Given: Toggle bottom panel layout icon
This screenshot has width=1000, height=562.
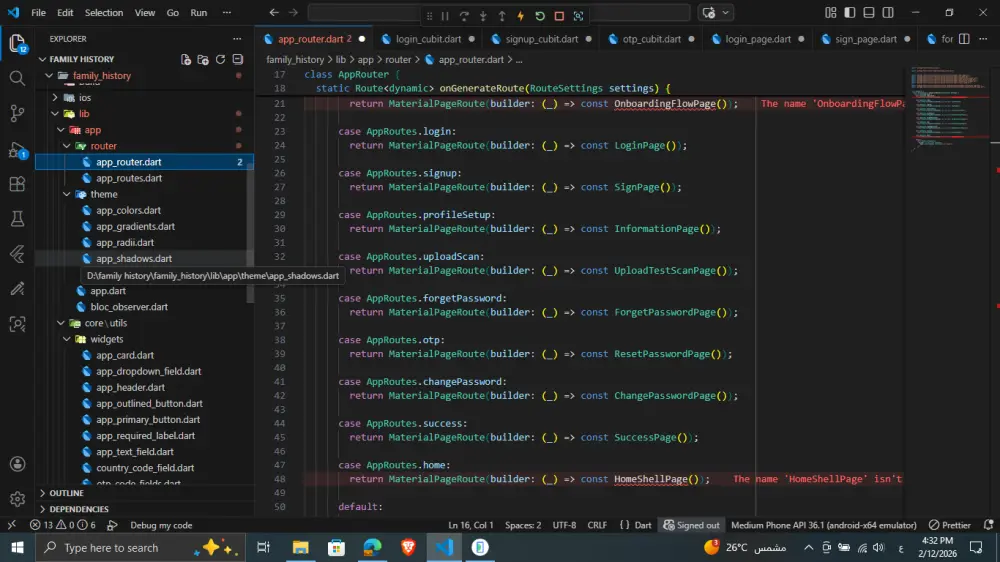Looking at the screenshot, I should point(869,13).
